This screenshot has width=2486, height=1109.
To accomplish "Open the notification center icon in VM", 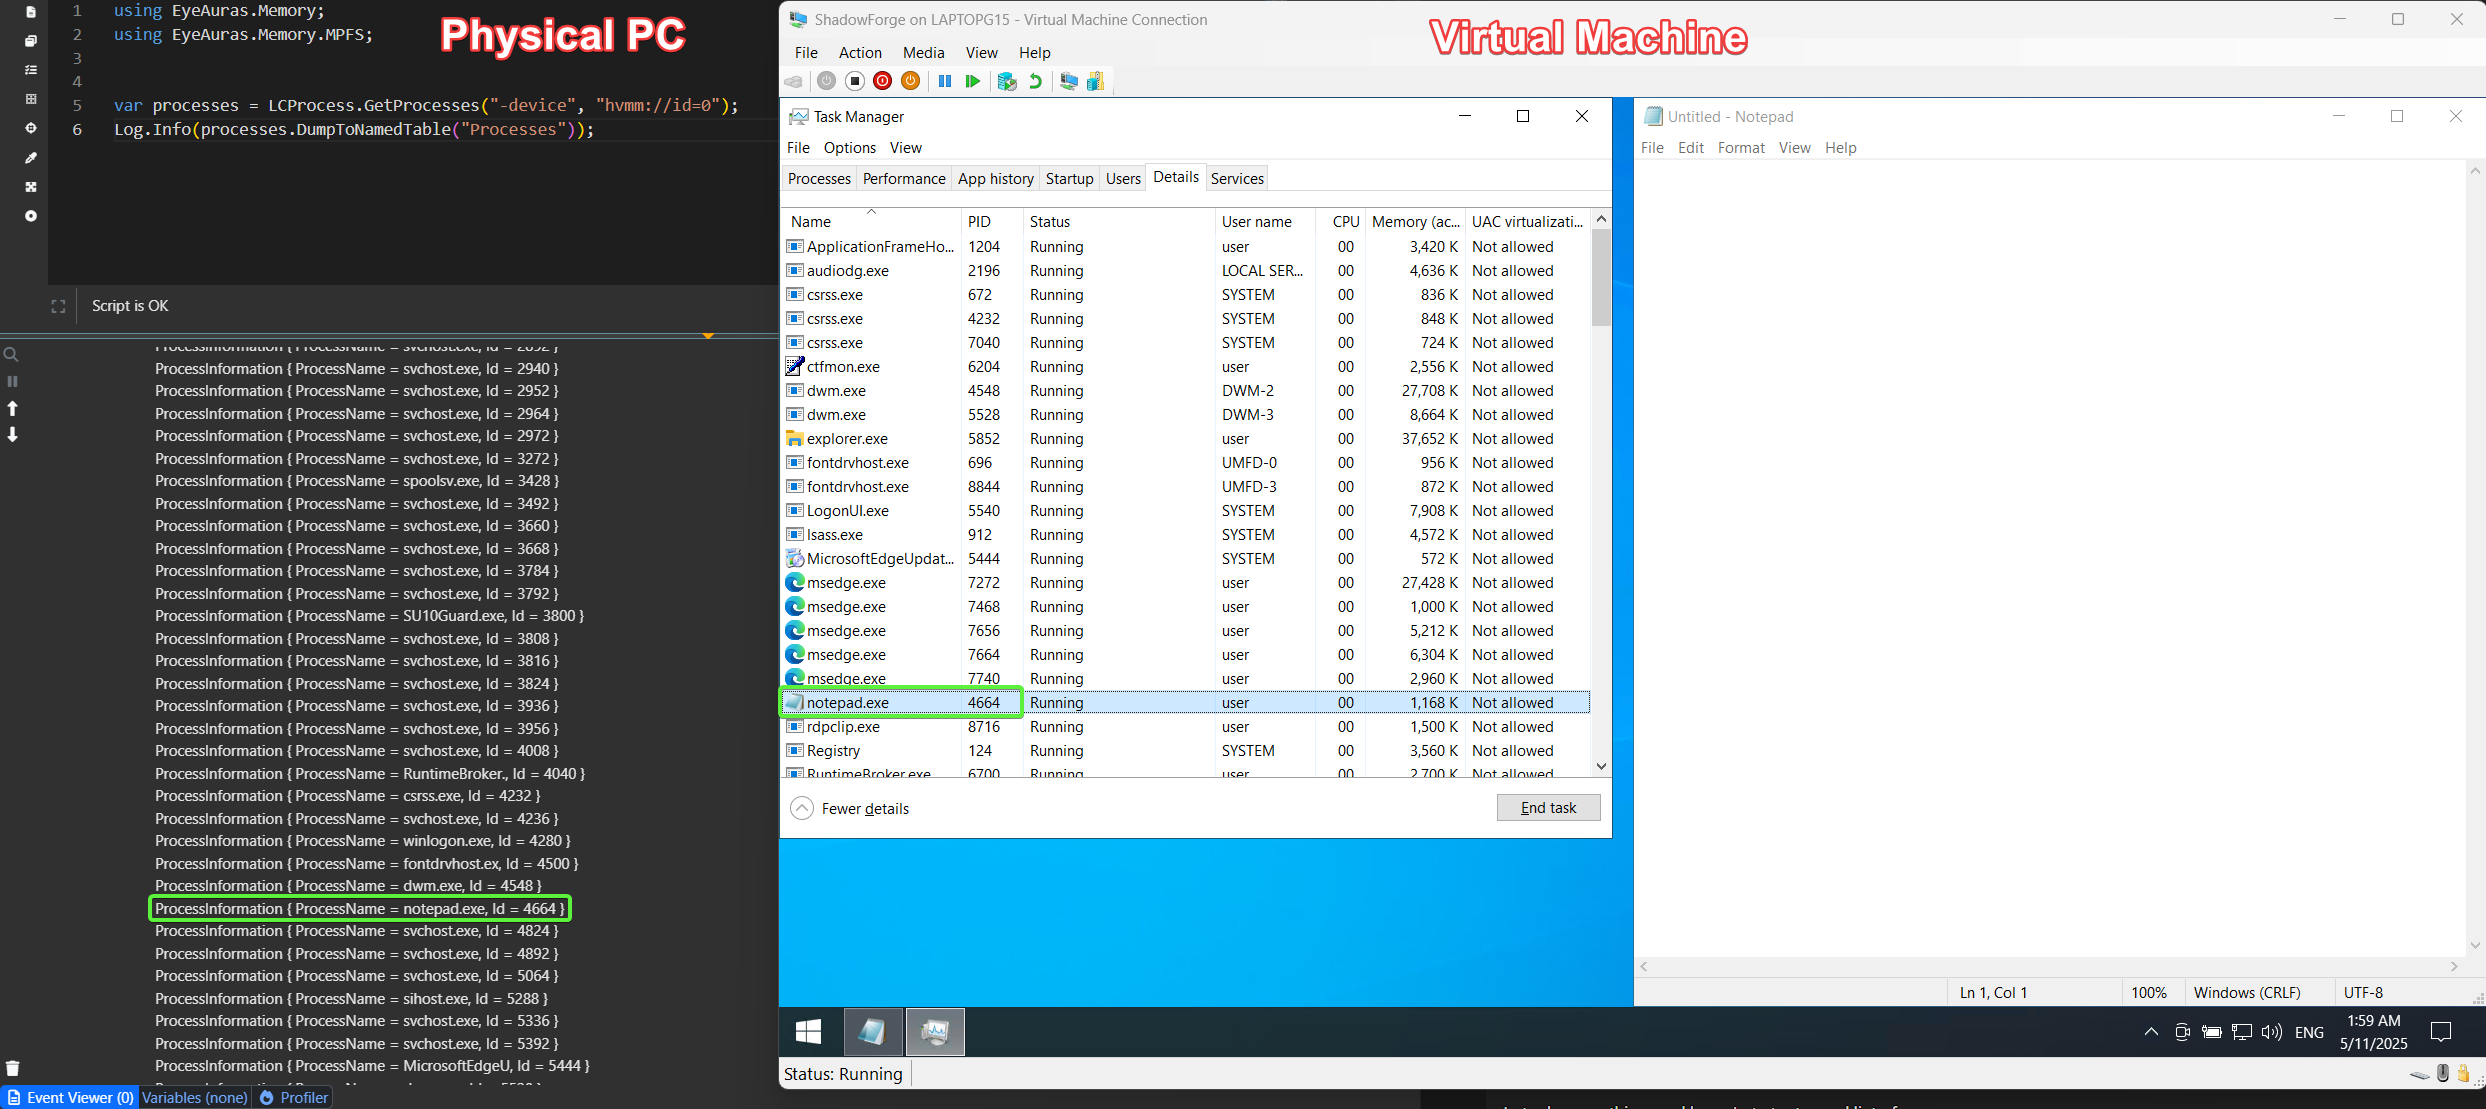I will pyautogui.click(x=2441, y=1032).
